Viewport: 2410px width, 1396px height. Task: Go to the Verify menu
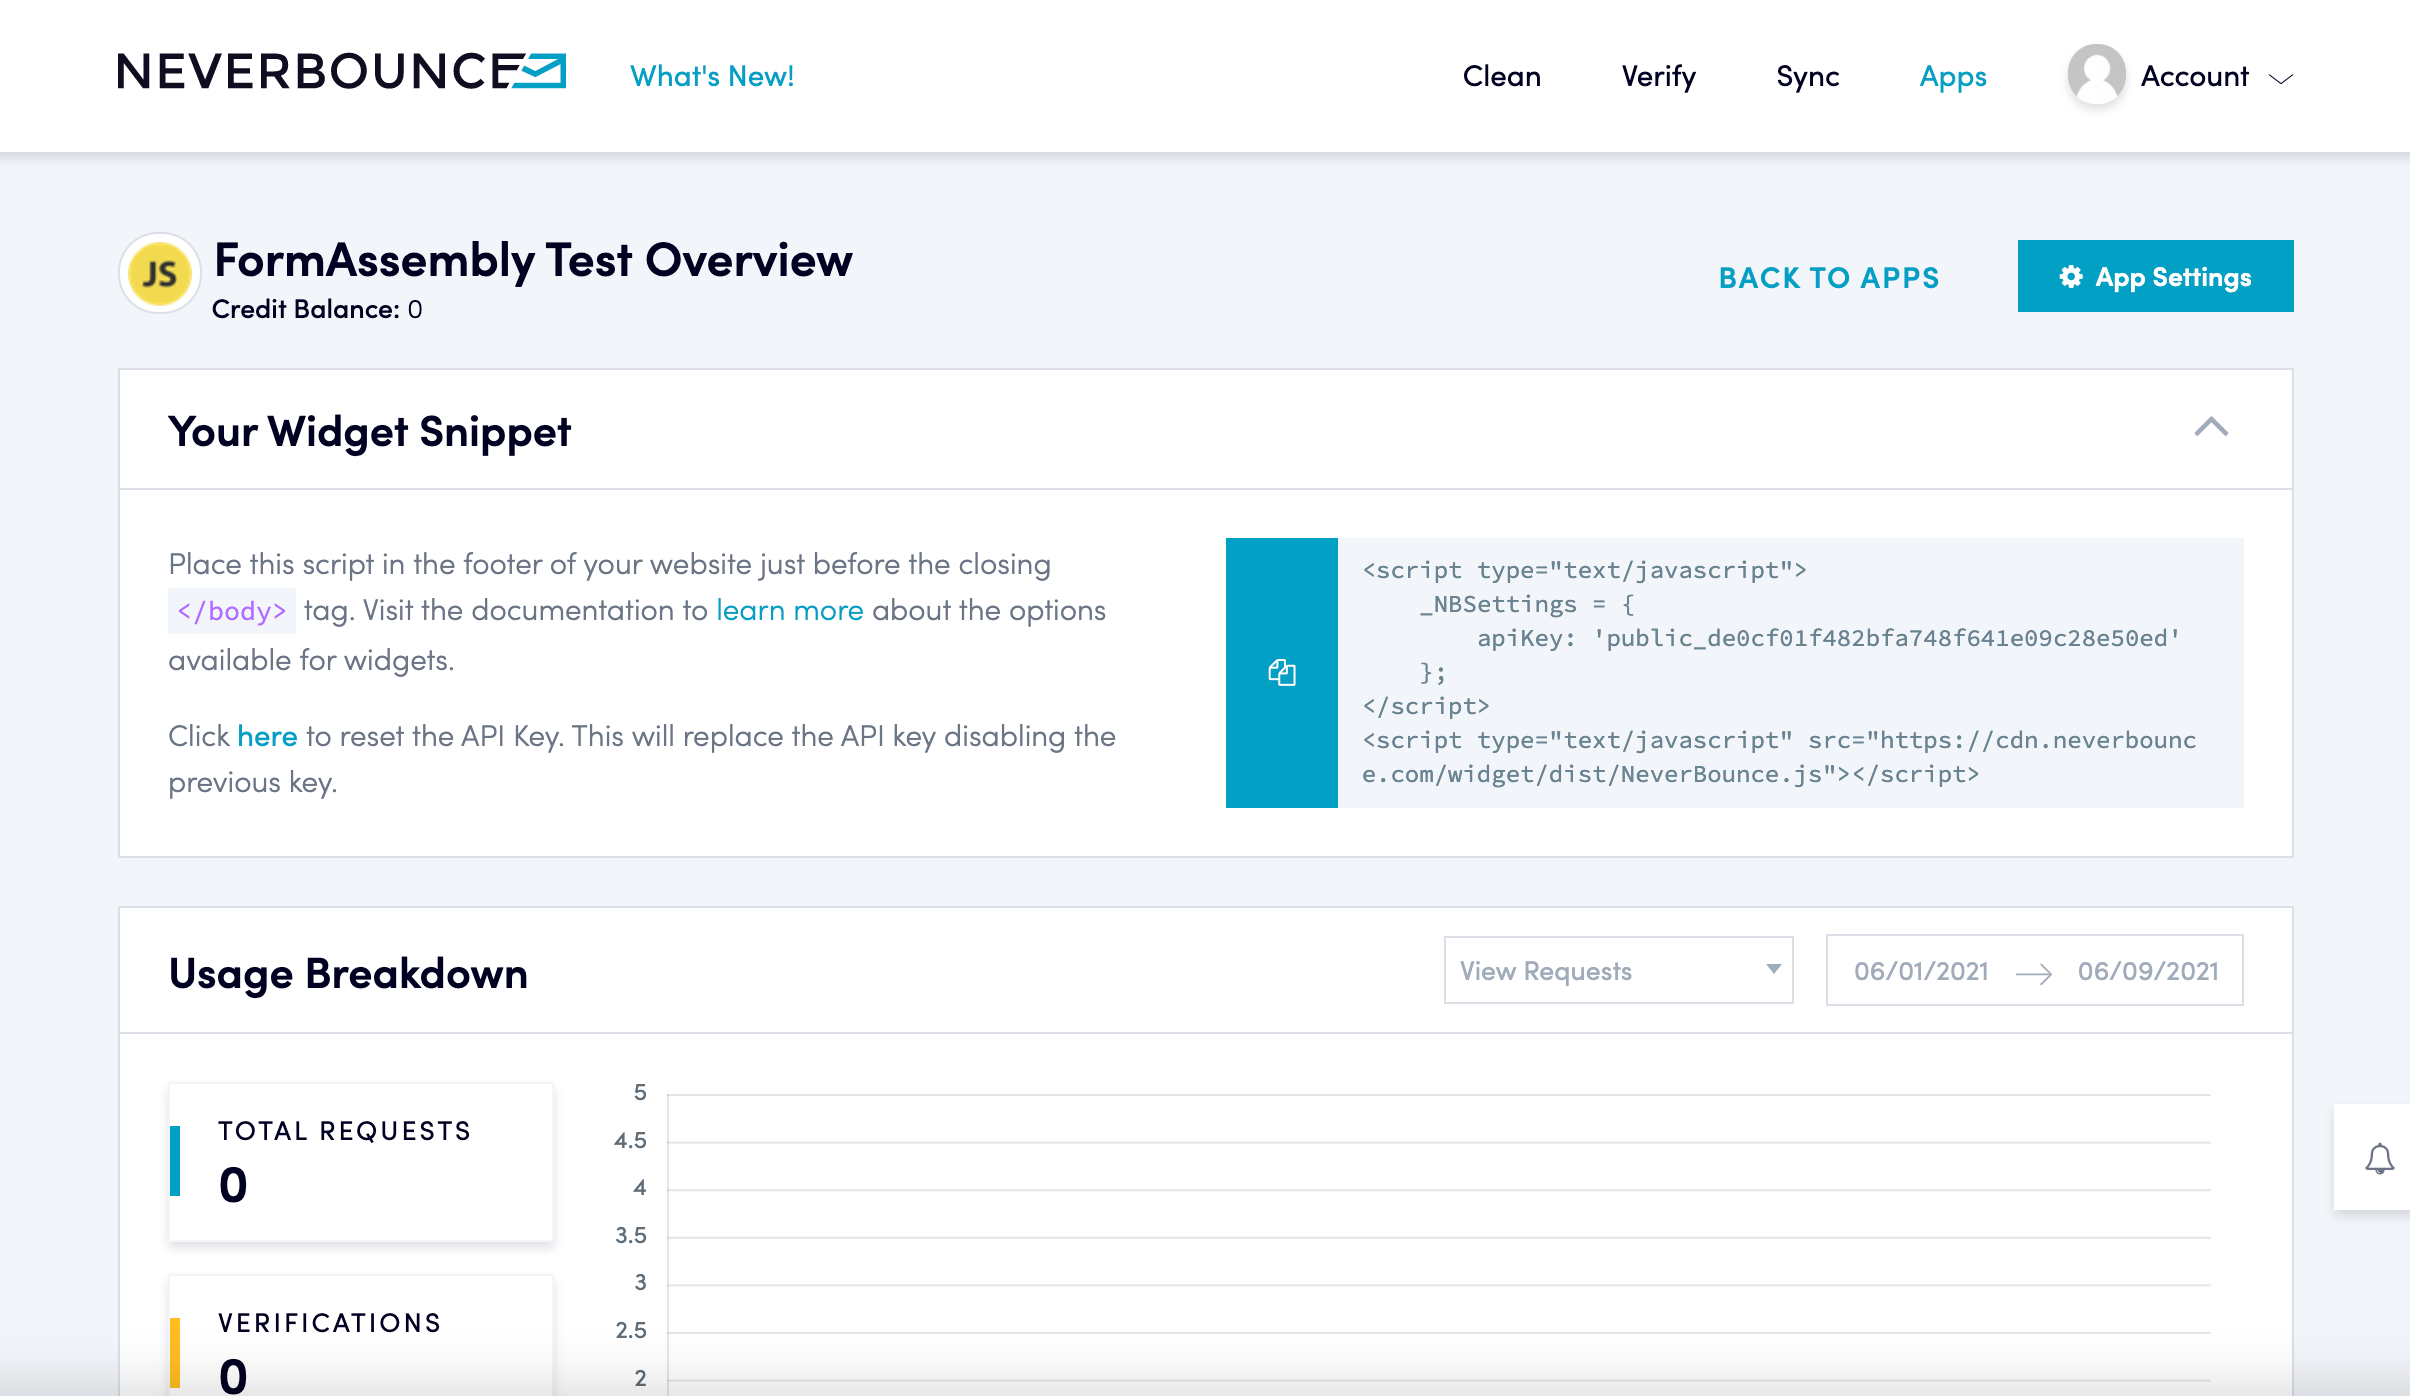(1658, 76)
